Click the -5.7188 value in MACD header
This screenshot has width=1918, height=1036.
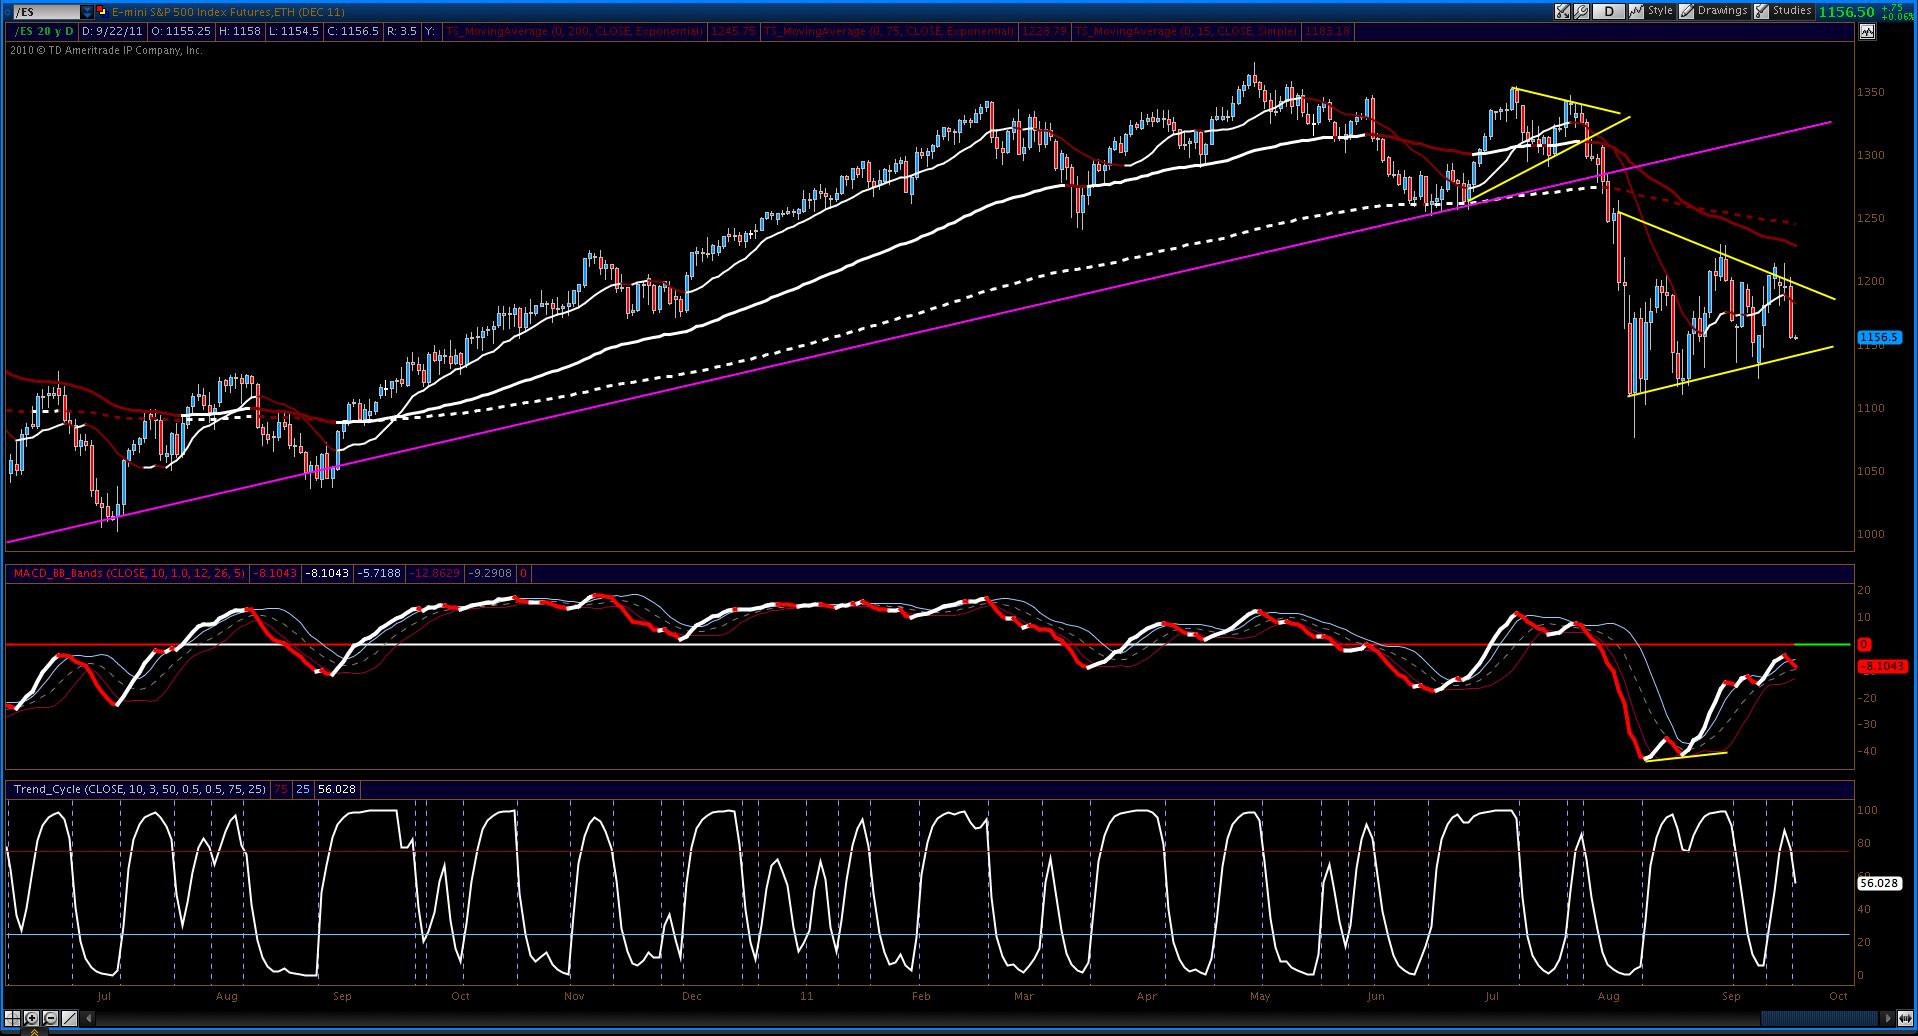pyautogui.click(x=379, y=573)
